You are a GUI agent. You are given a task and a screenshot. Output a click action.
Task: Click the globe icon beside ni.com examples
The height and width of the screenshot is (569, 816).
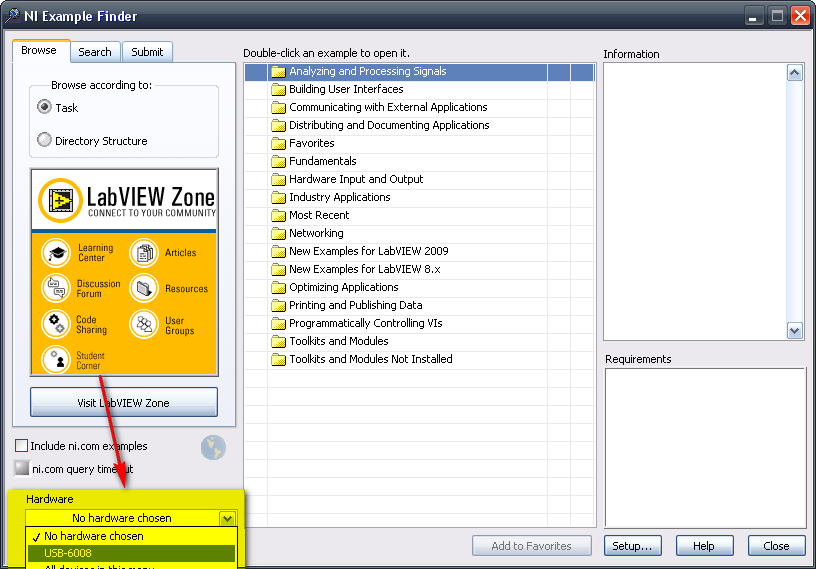pyautogui.click(x=213, y=448)
